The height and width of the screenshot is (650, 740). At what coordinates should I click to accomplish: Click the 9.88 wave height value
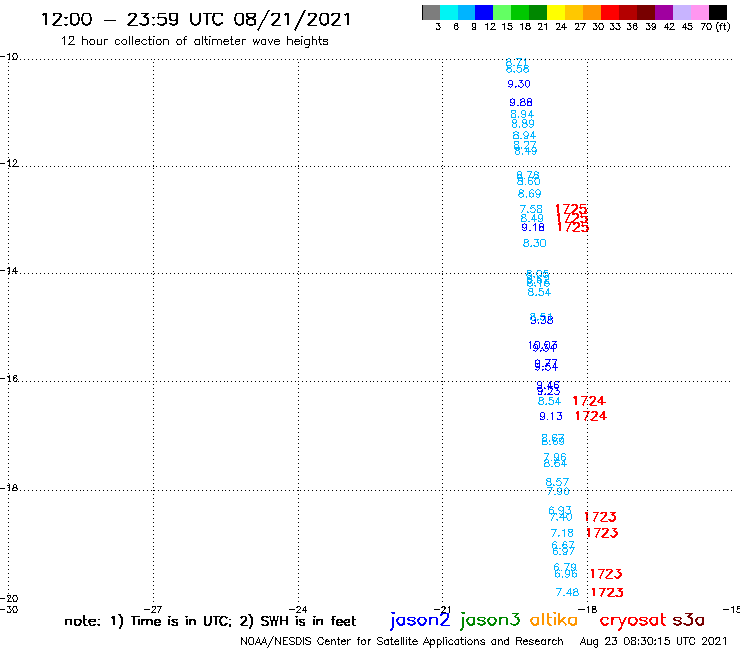[x=521, y=102]
